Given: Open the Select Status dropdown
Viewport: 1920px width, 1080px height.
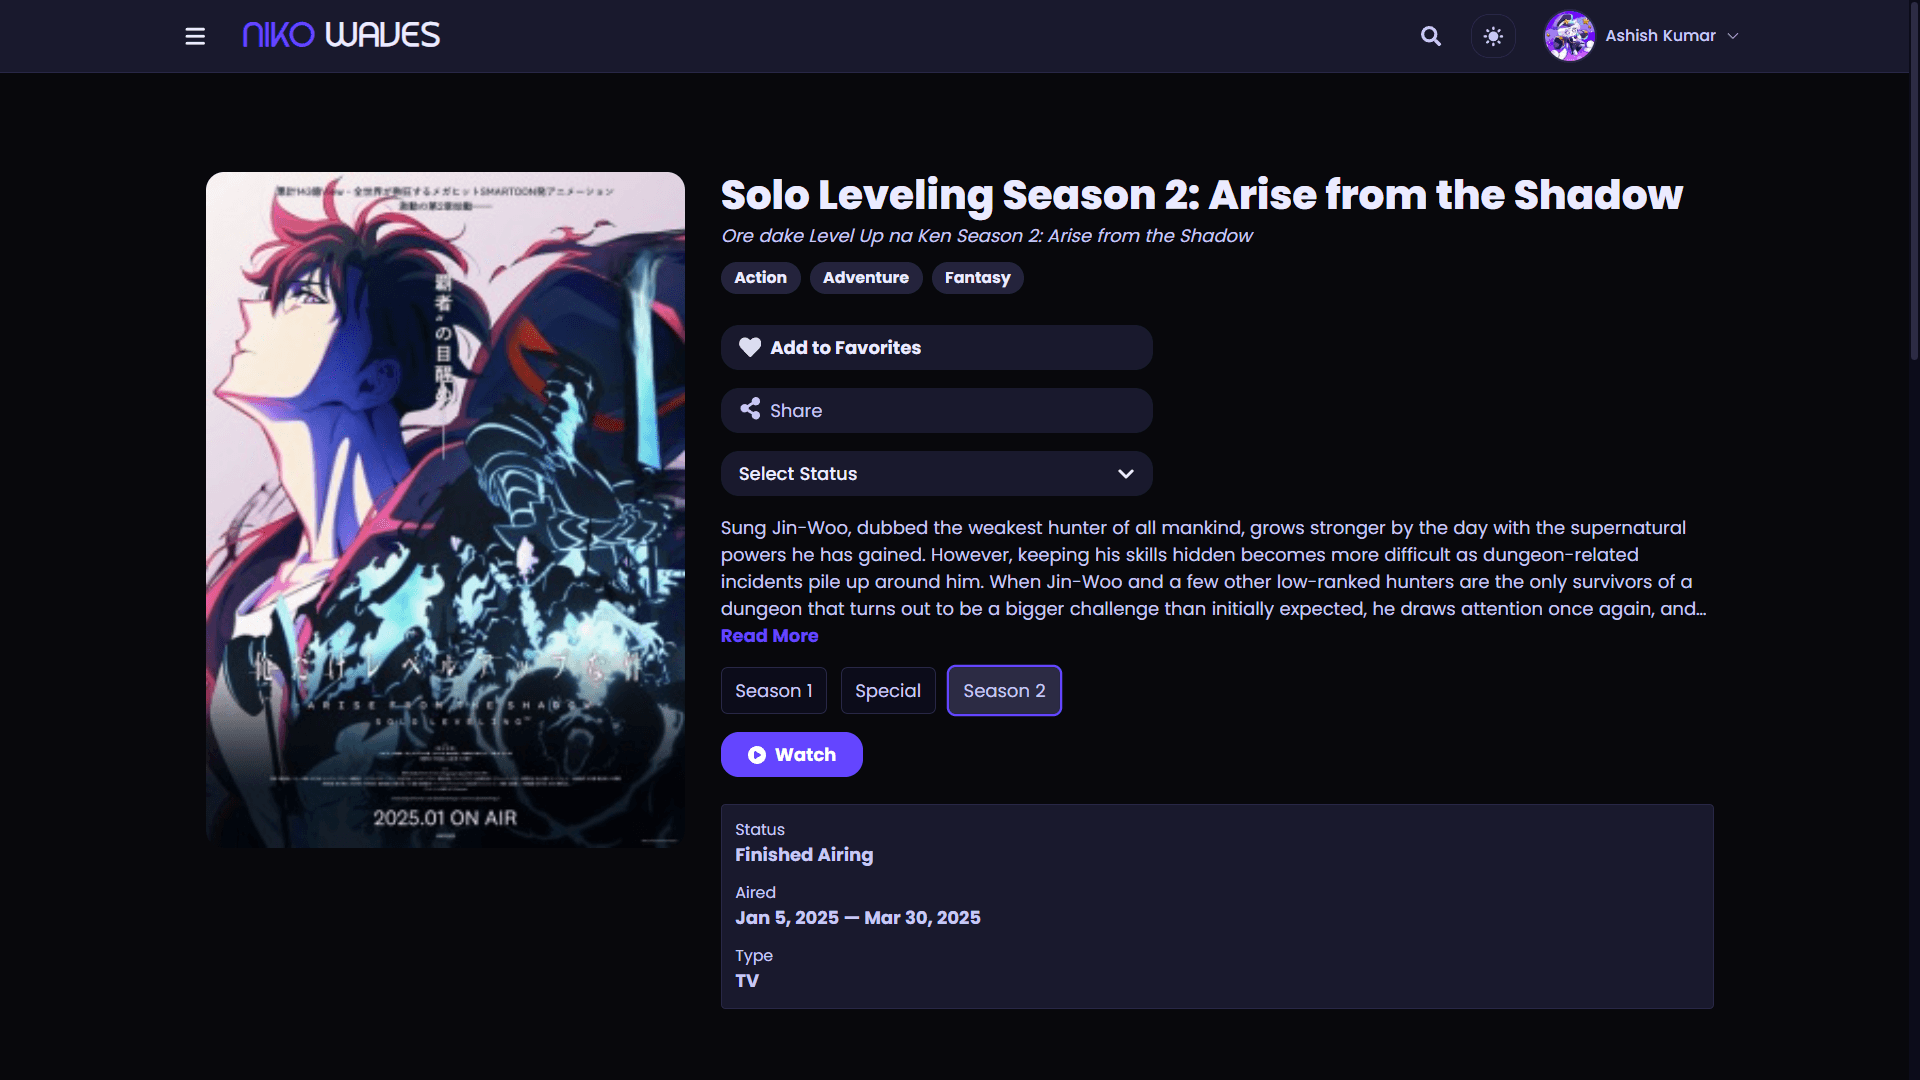Looking at the screenshot, I should point(936,473).
